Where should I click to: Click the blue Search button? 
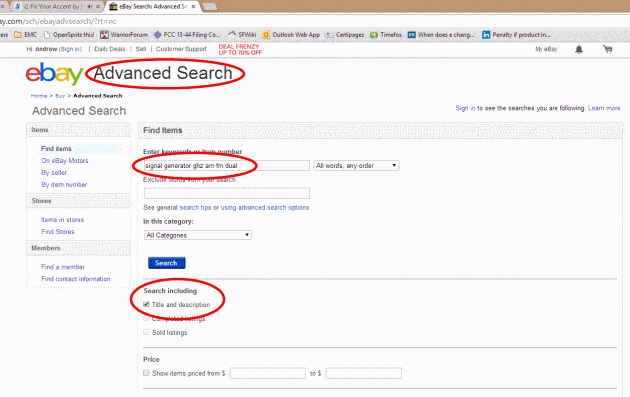[166, 263]
